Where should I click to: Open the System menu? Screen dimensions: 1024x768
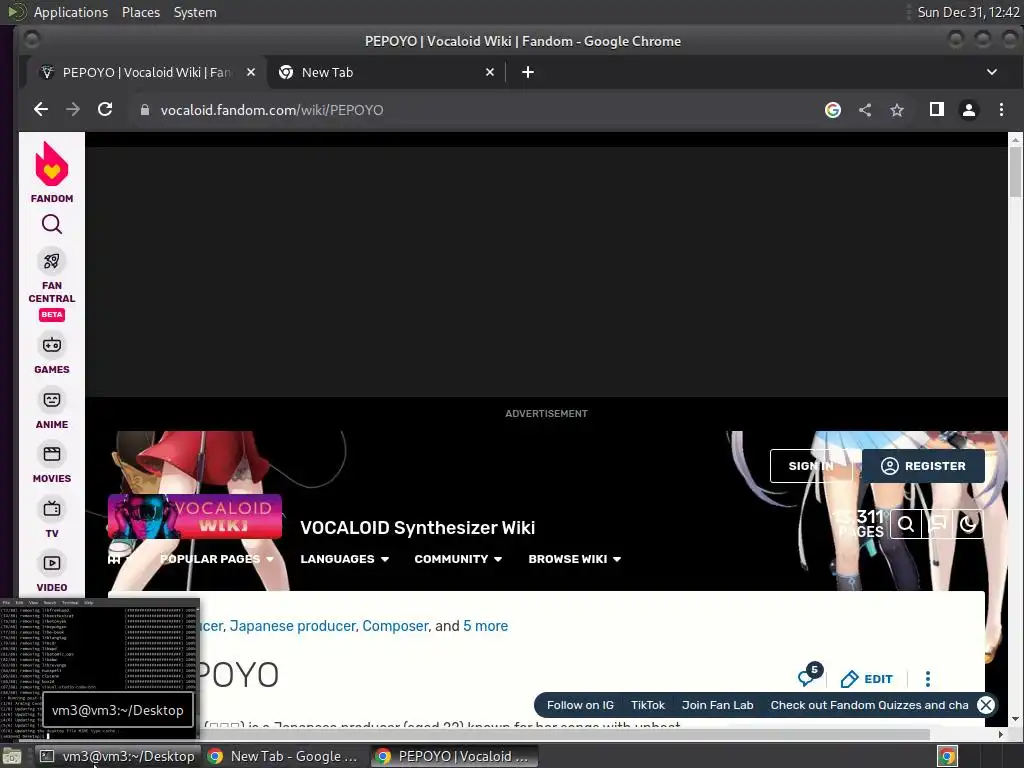(x=195, y=12)
